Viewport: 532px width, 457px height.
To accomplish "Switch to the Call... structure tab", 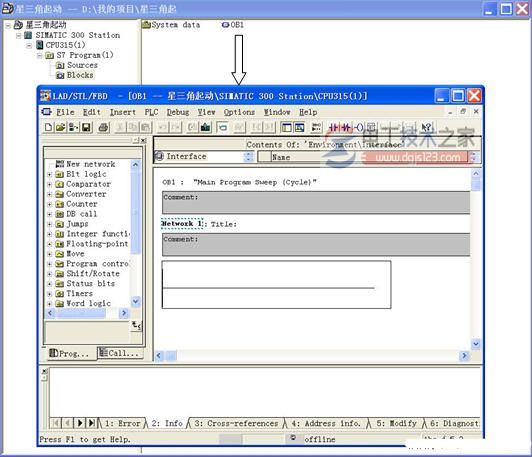I will pos(120,353).
